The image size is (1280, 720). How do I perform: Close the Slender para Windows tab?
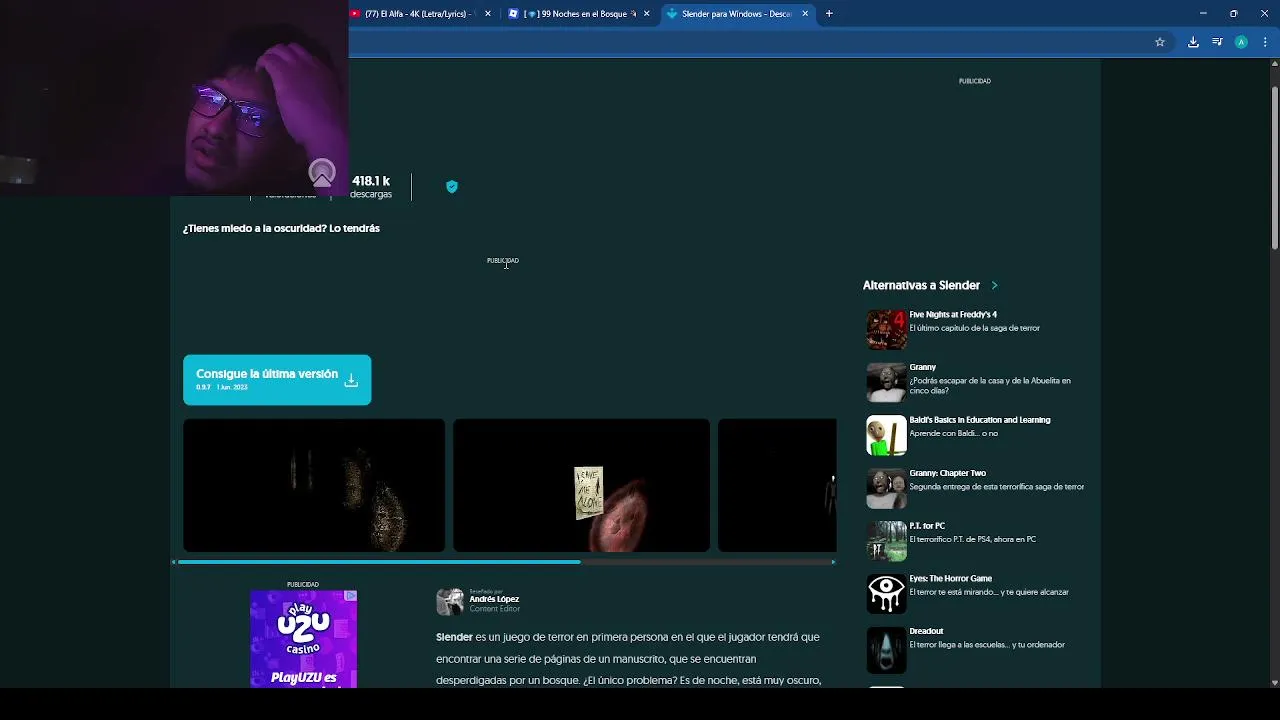[805, 14]
